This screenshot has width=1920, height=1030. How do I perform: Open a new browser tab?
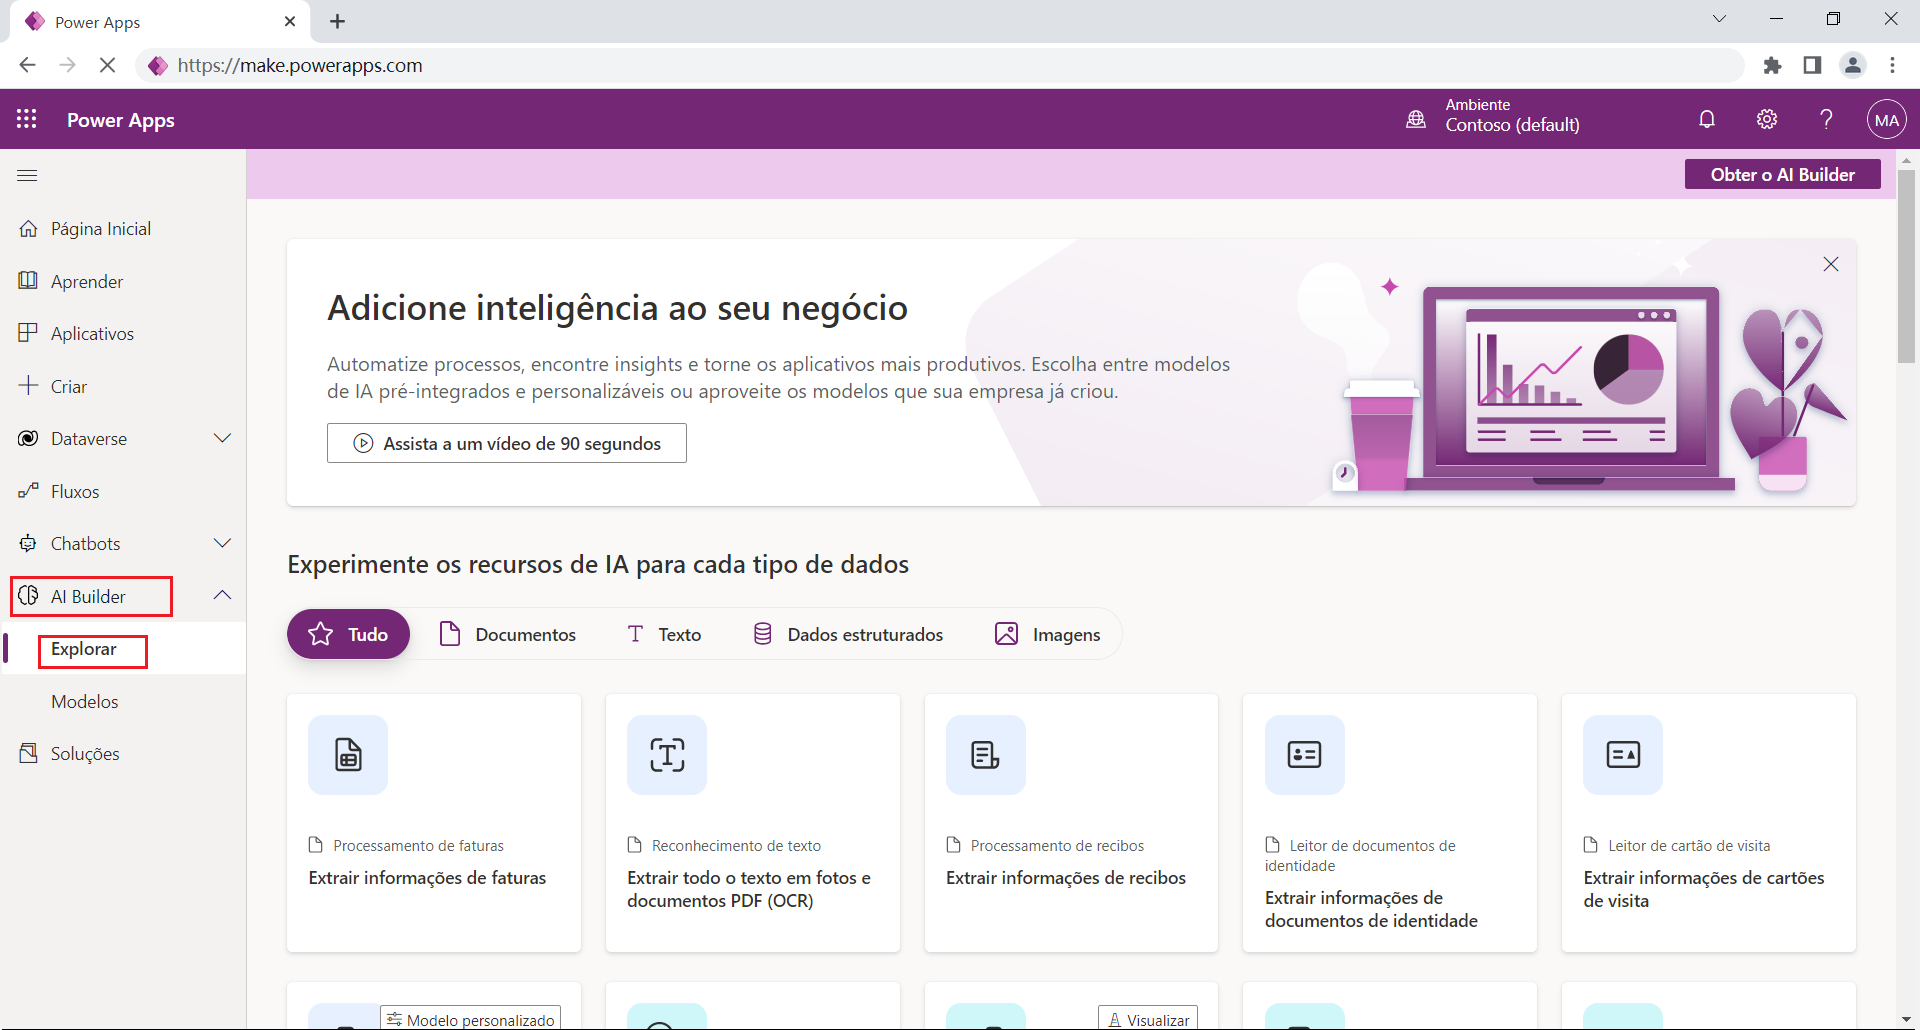[x=338, y=21]
